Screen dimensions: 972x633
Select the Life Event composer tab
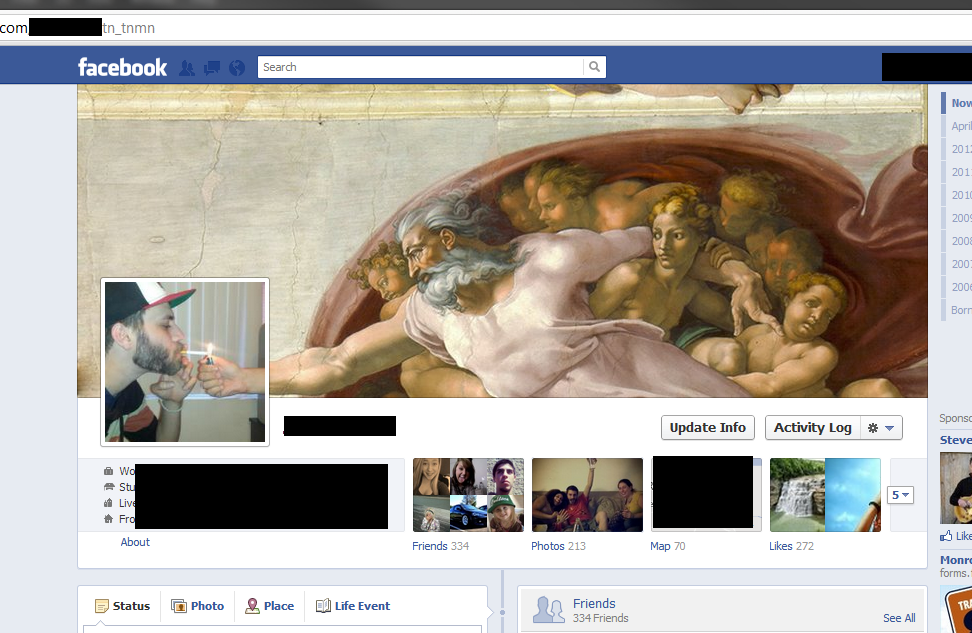pos(353,606)
